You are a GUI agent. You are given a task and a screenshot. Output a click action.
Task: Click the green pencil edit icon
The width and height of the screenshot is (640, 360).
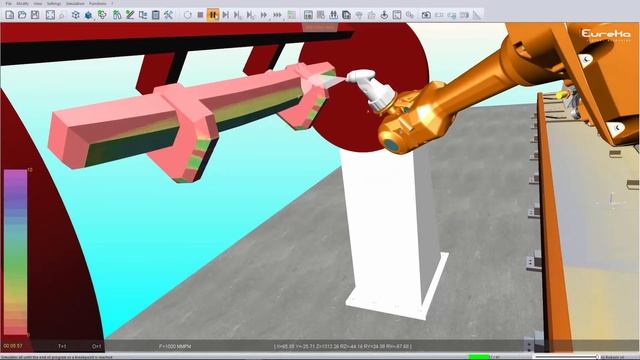tap(130, 15)
